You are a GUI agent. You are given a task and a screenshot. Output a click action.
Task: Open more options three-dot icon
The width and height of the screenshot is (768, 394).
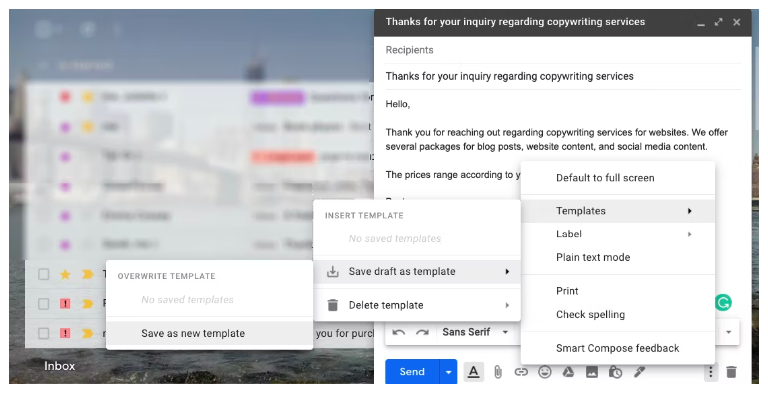click(x=711, y=372)
